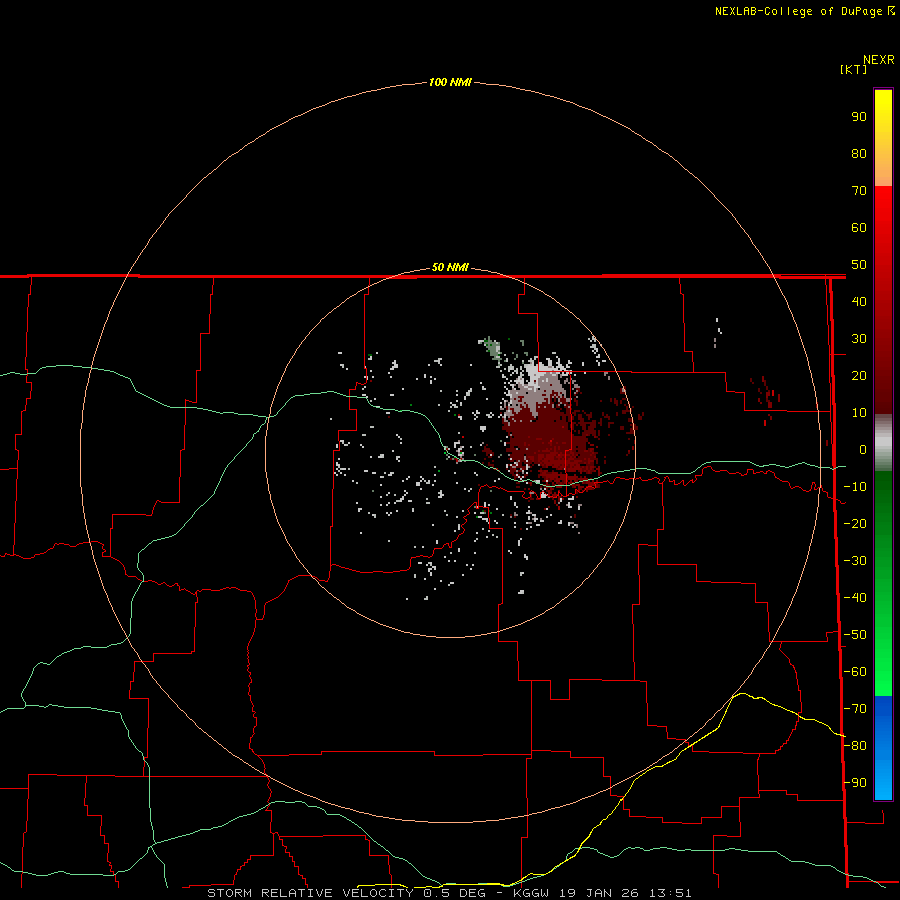900x900 pixels.
Task: Click the -40 value on velocity scale
Action: pos(855,598)
